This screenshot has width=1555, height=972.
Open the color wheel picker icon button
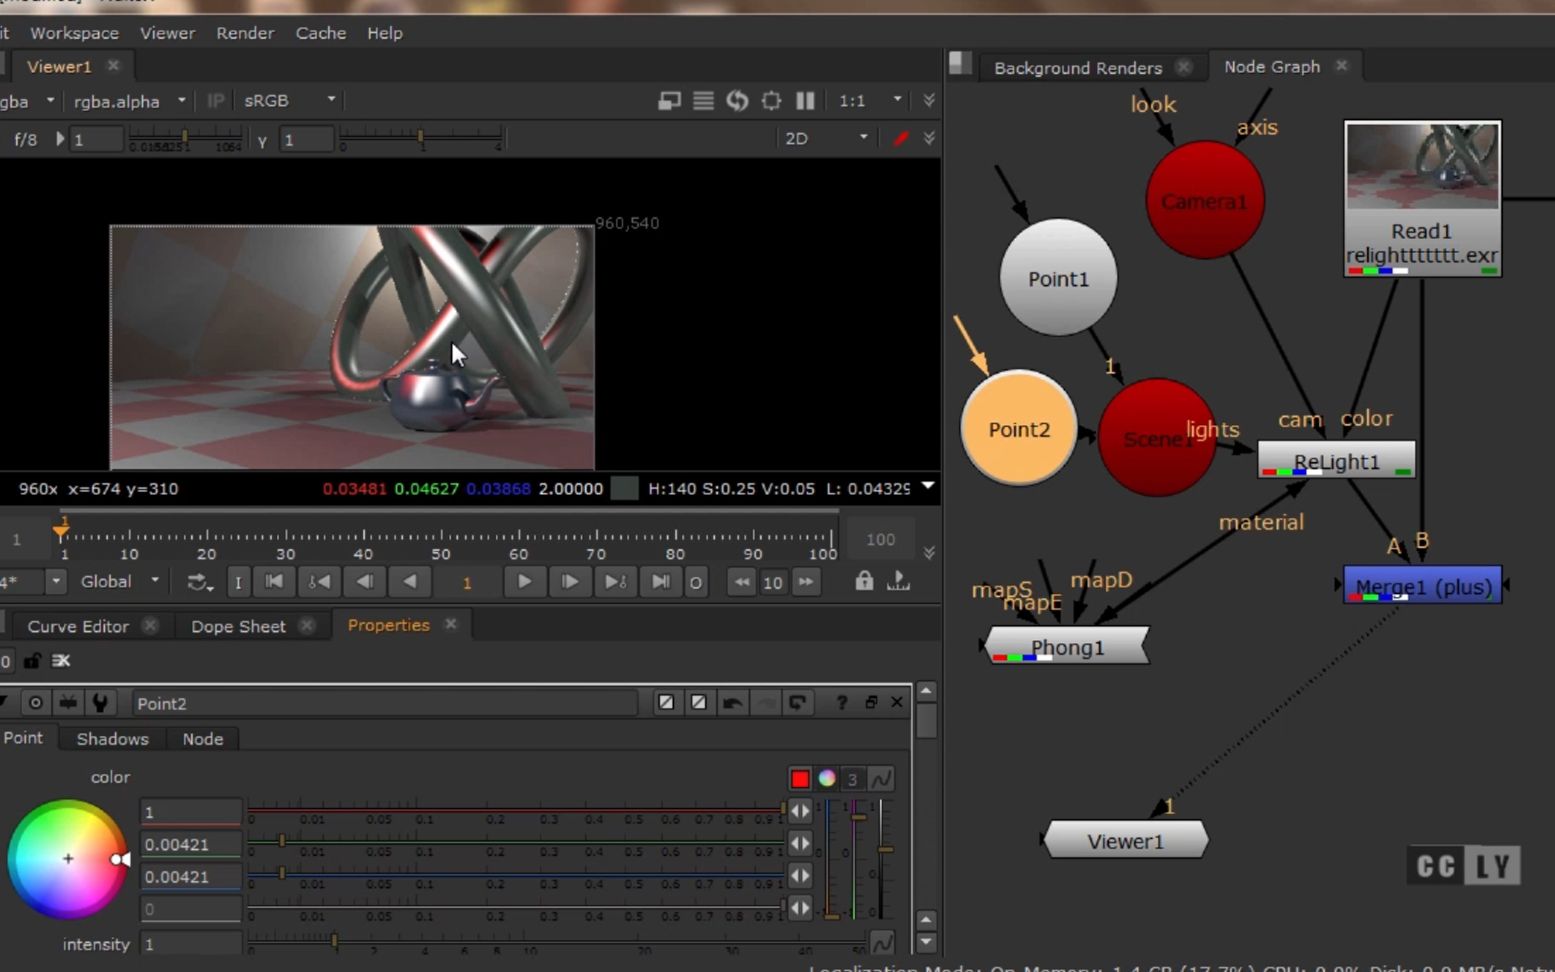827,779
